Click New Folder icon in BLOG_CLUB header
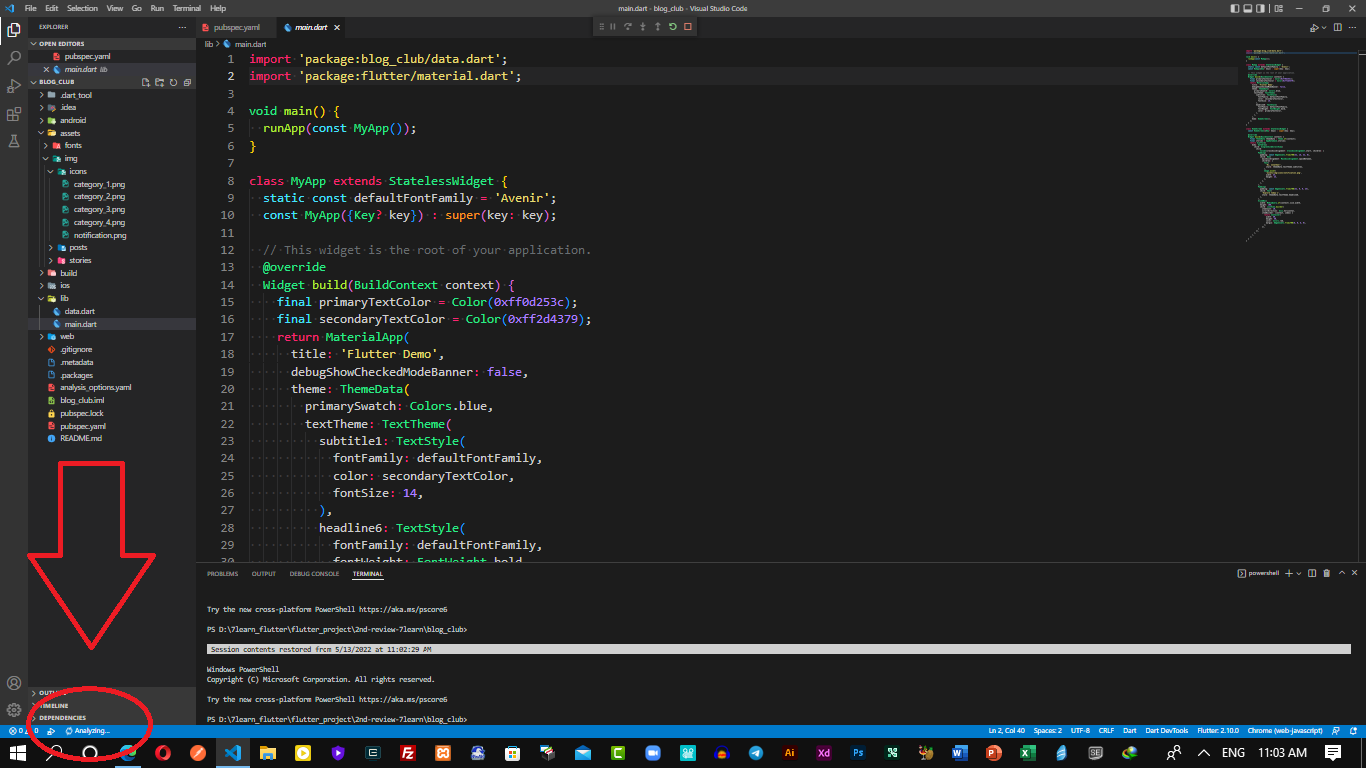 coord(160,82)
